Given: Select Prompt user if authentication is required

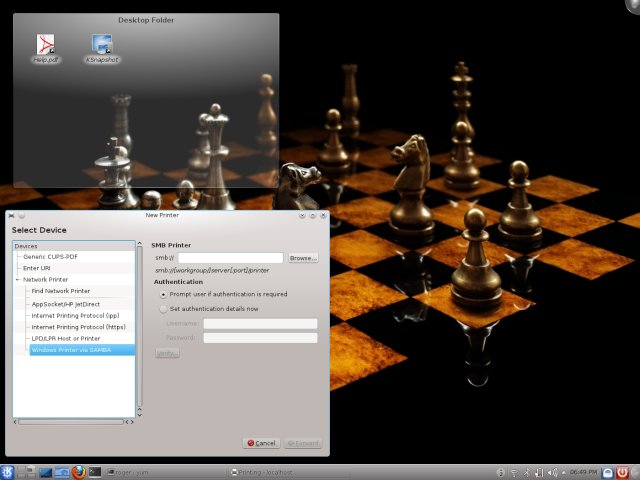Looking at the screenshot, I should [163, 294].
